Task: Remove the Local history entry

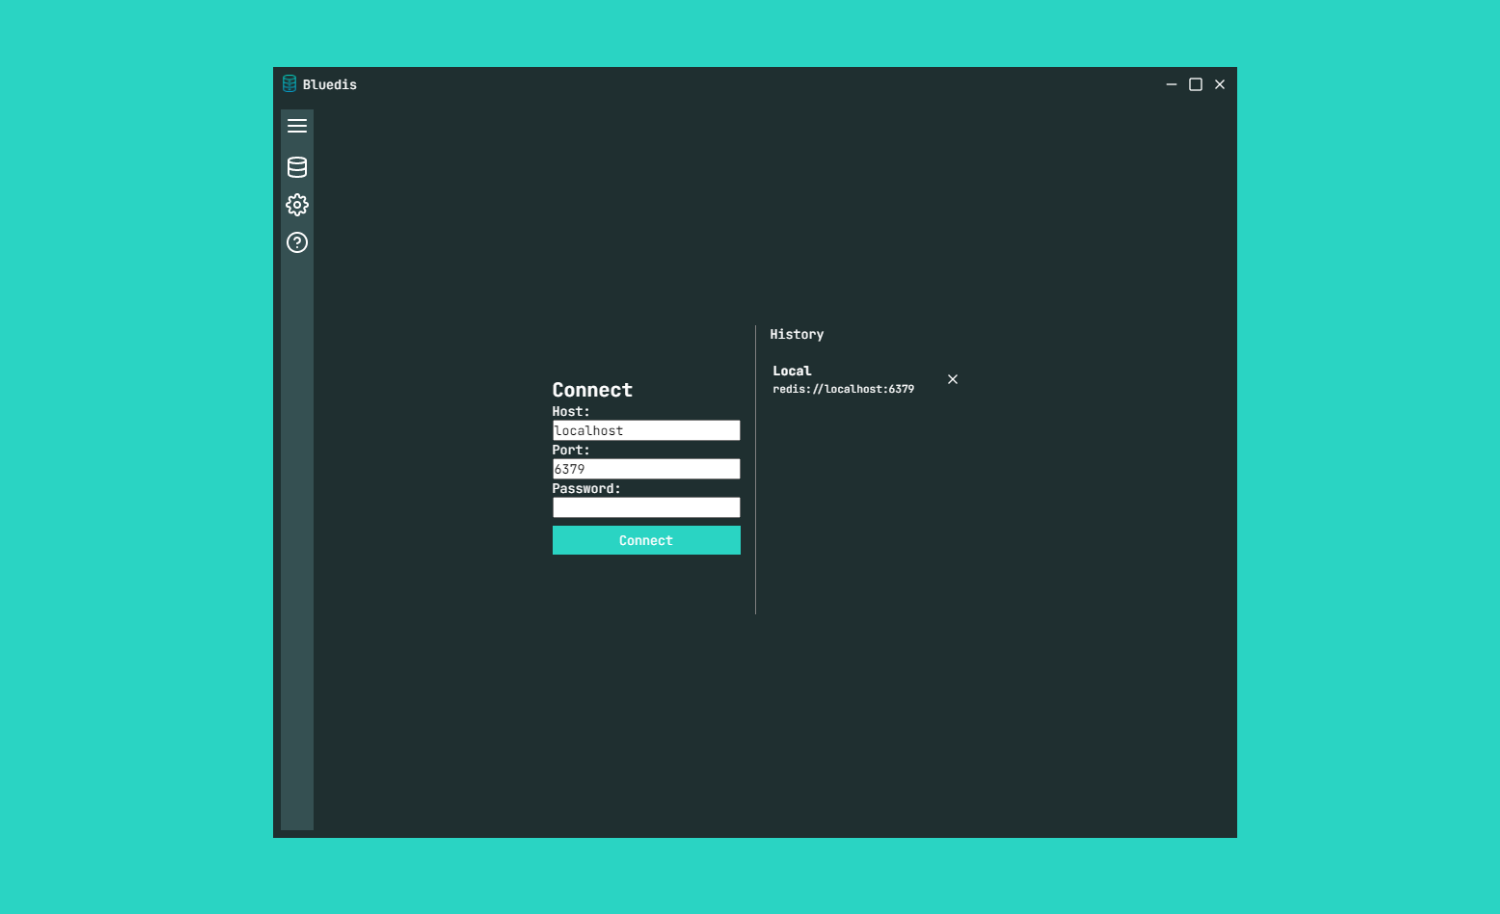Action: tap(953, 380)
